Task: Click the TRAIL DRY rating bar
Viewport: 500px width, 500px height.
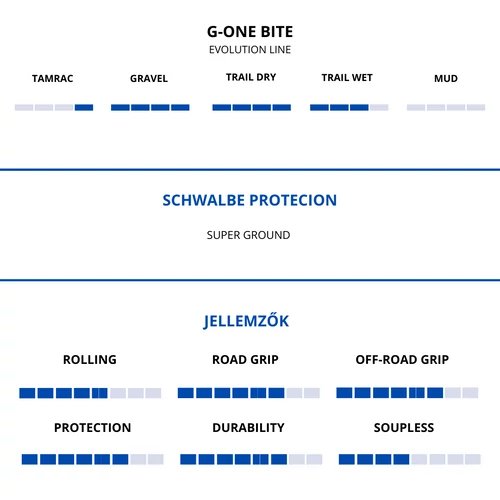Action: coord(252,107)
